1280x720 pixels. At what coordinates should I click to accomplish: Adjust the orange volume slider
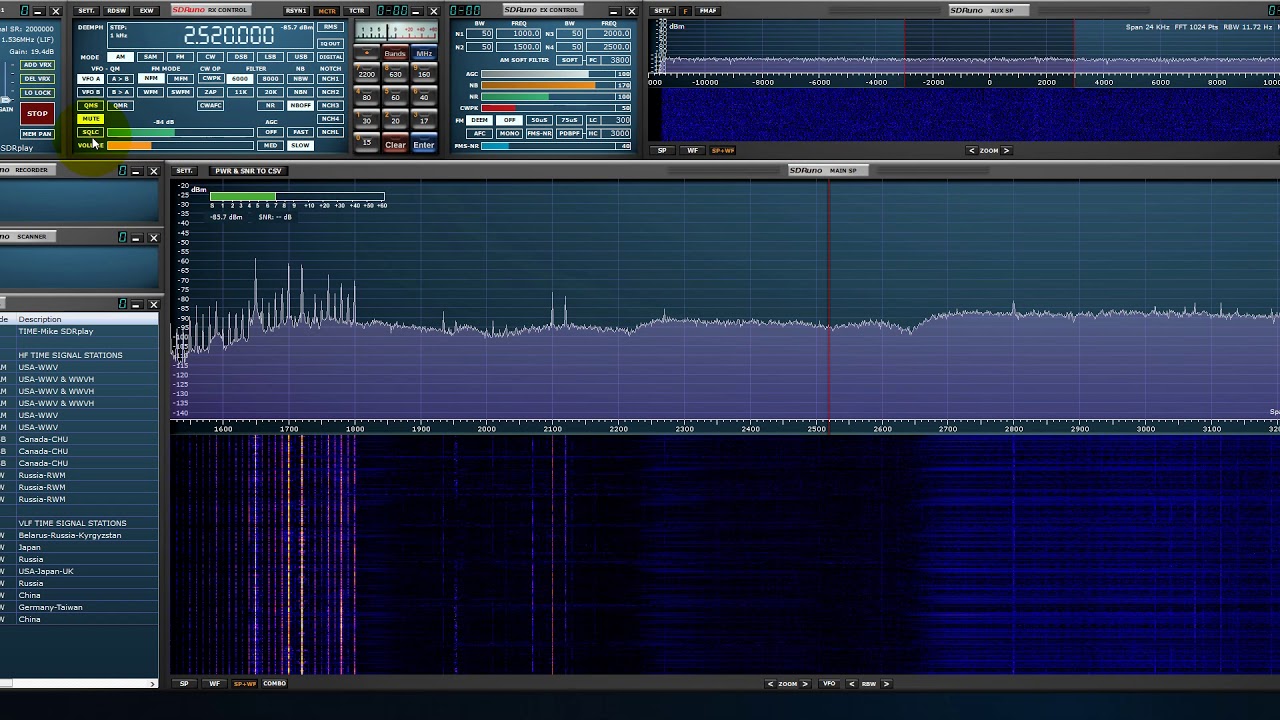click(x=180, y=146)
